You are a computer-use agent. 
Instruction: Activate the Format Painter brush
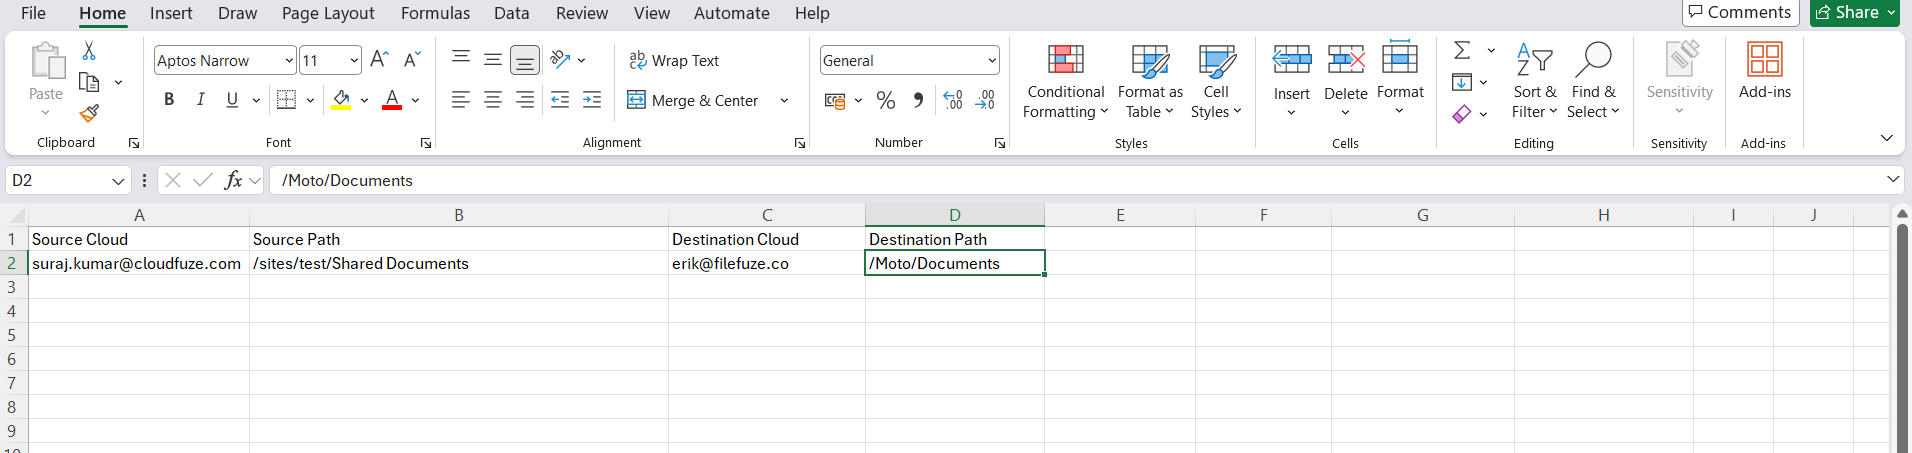(89, 113)
